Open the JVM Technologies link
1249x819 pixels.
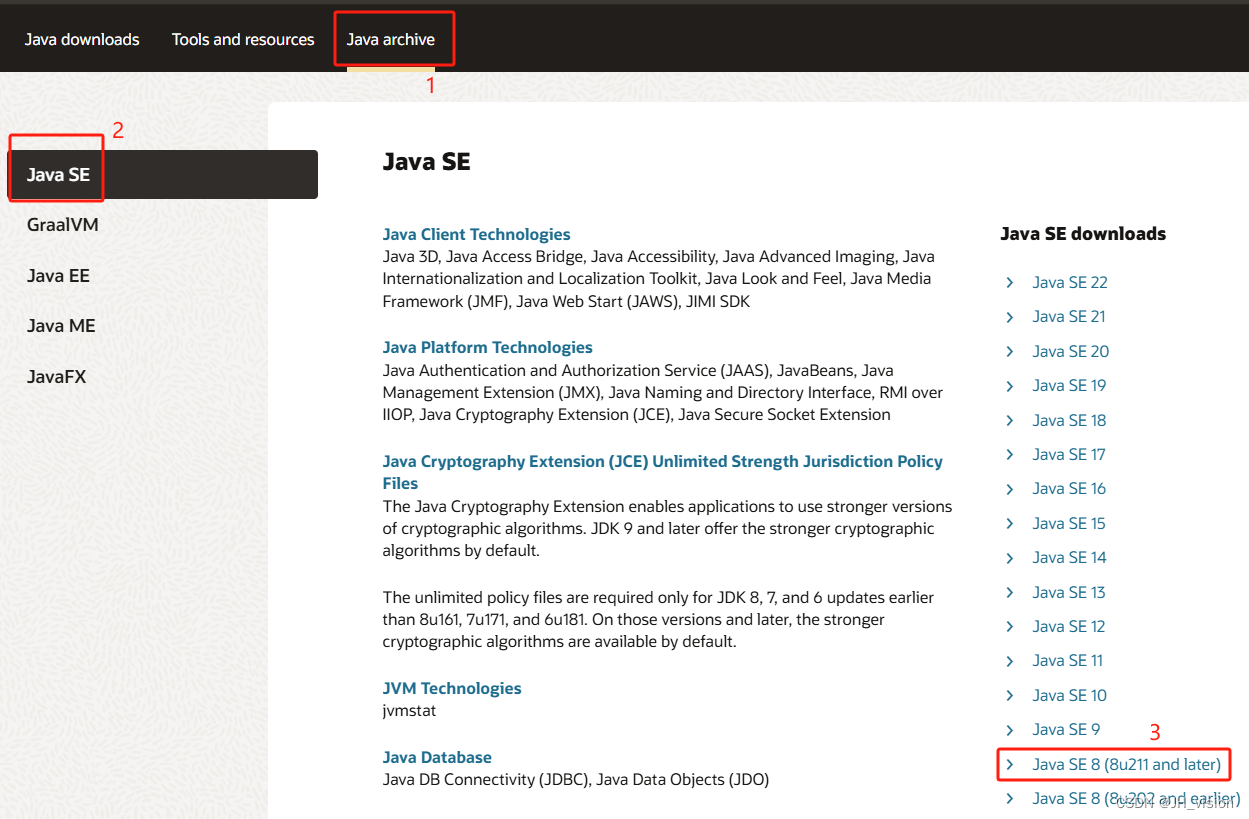[x=452, y=688]
